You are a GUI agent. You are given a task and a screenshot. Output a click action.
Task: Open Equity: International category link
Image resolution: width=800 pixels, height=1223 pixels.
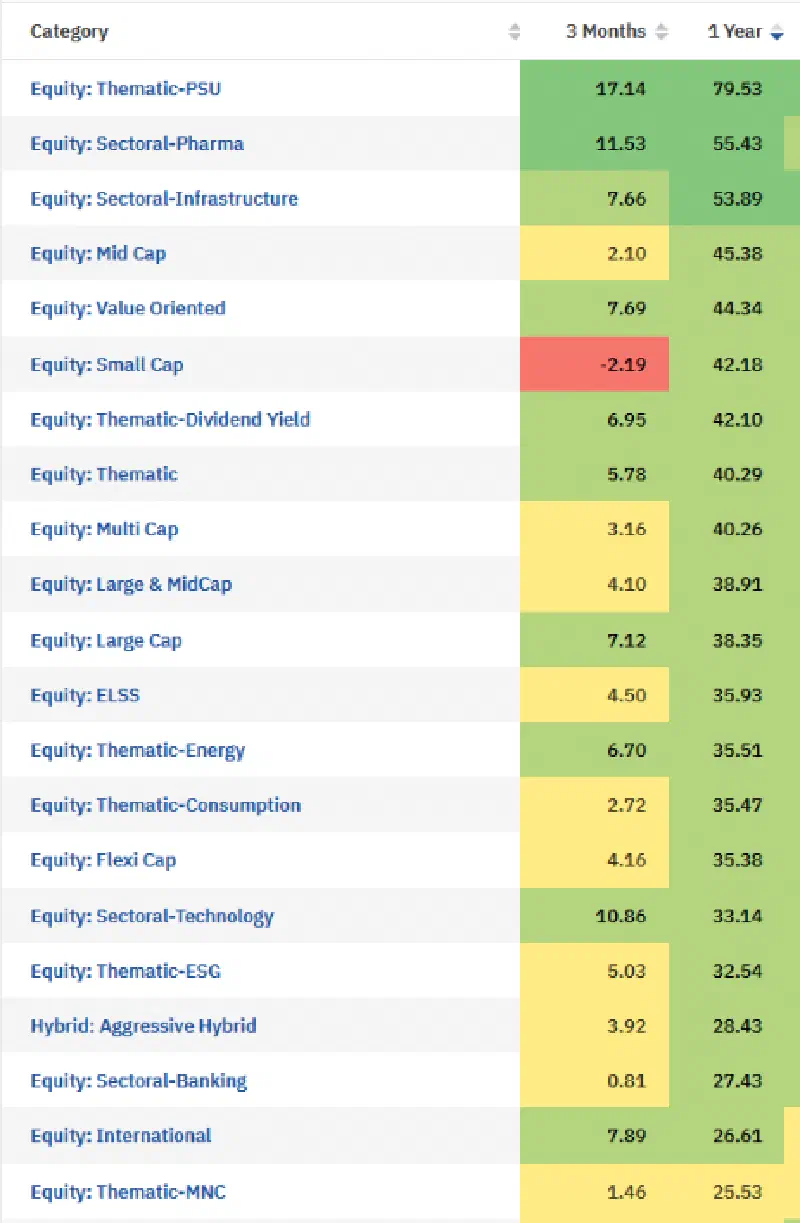121,1135
